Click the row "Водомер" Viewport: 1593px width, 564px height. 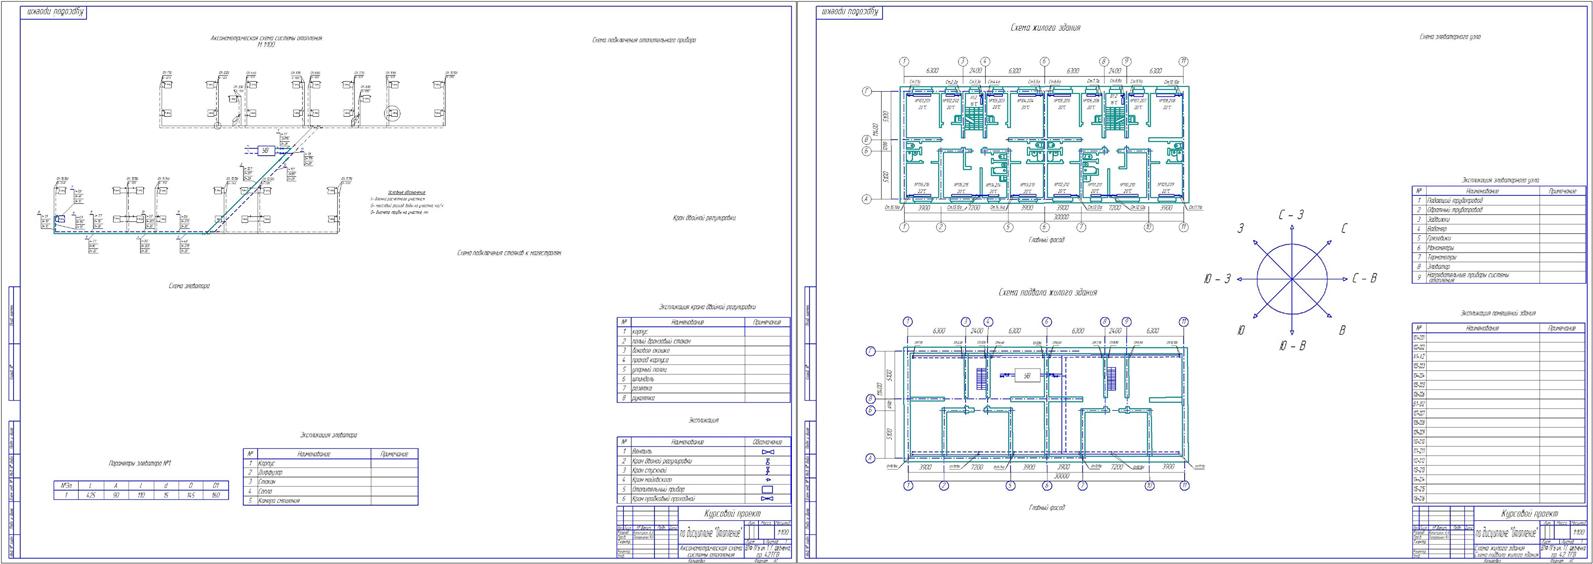tap(1500, 228)
